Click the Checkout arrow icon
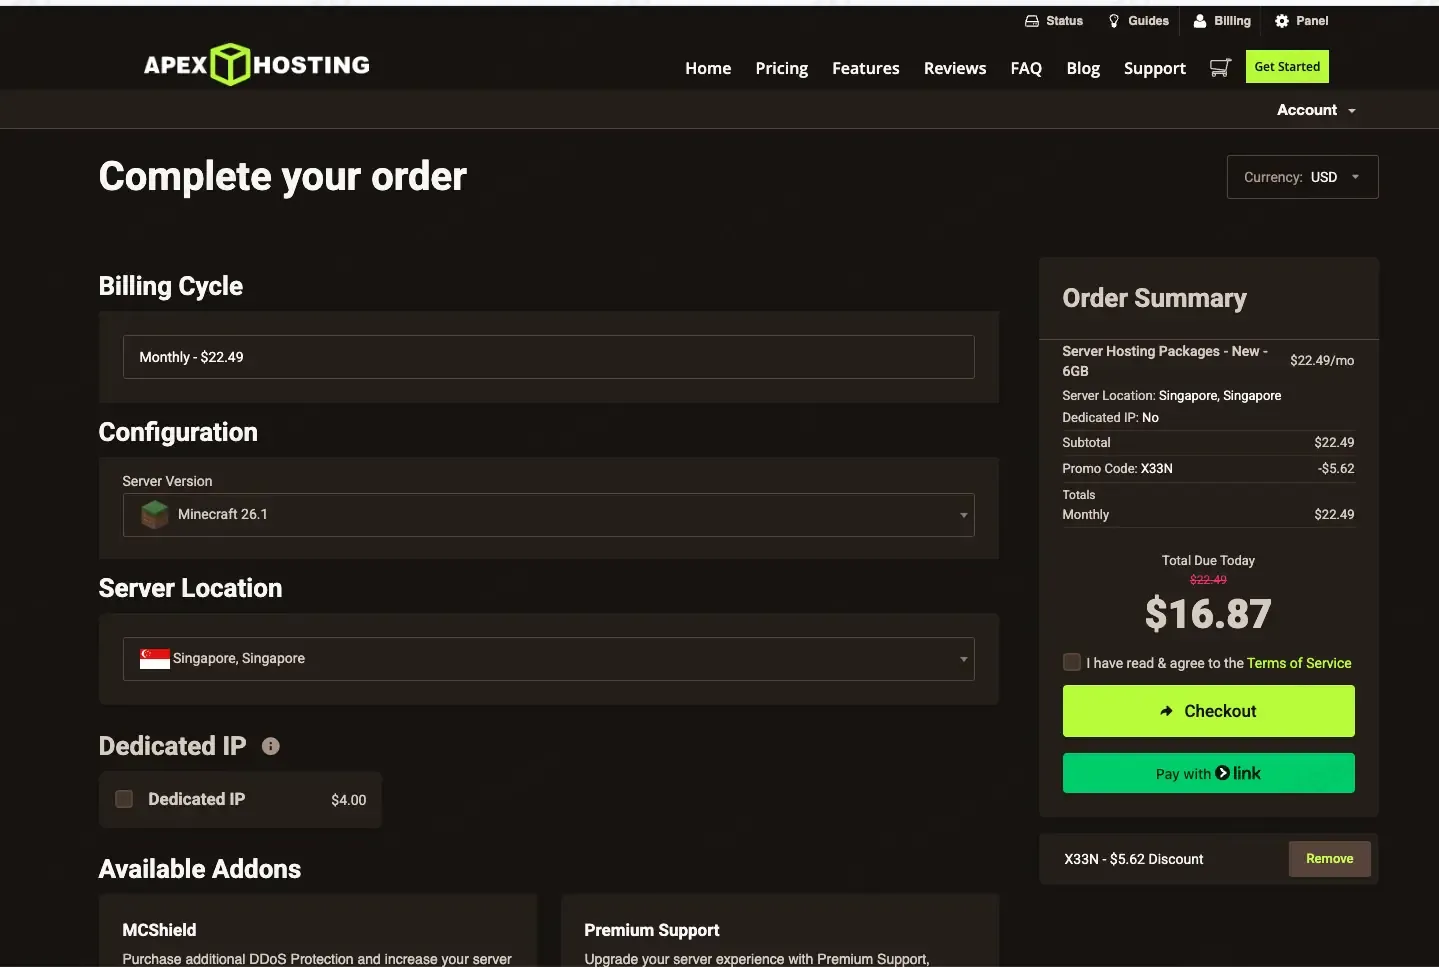The image size is (1439, 967). (x=1166, y=711)
